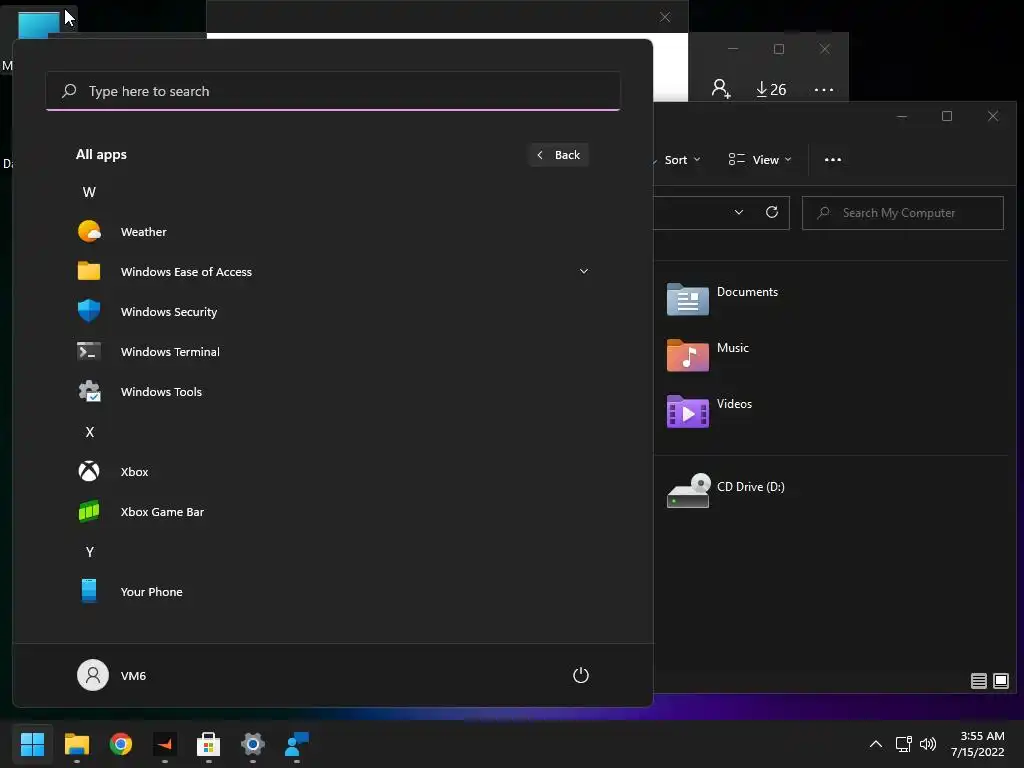Click the add-person icon in background window
Screen dimensions: 1024x768
[721, 89]
